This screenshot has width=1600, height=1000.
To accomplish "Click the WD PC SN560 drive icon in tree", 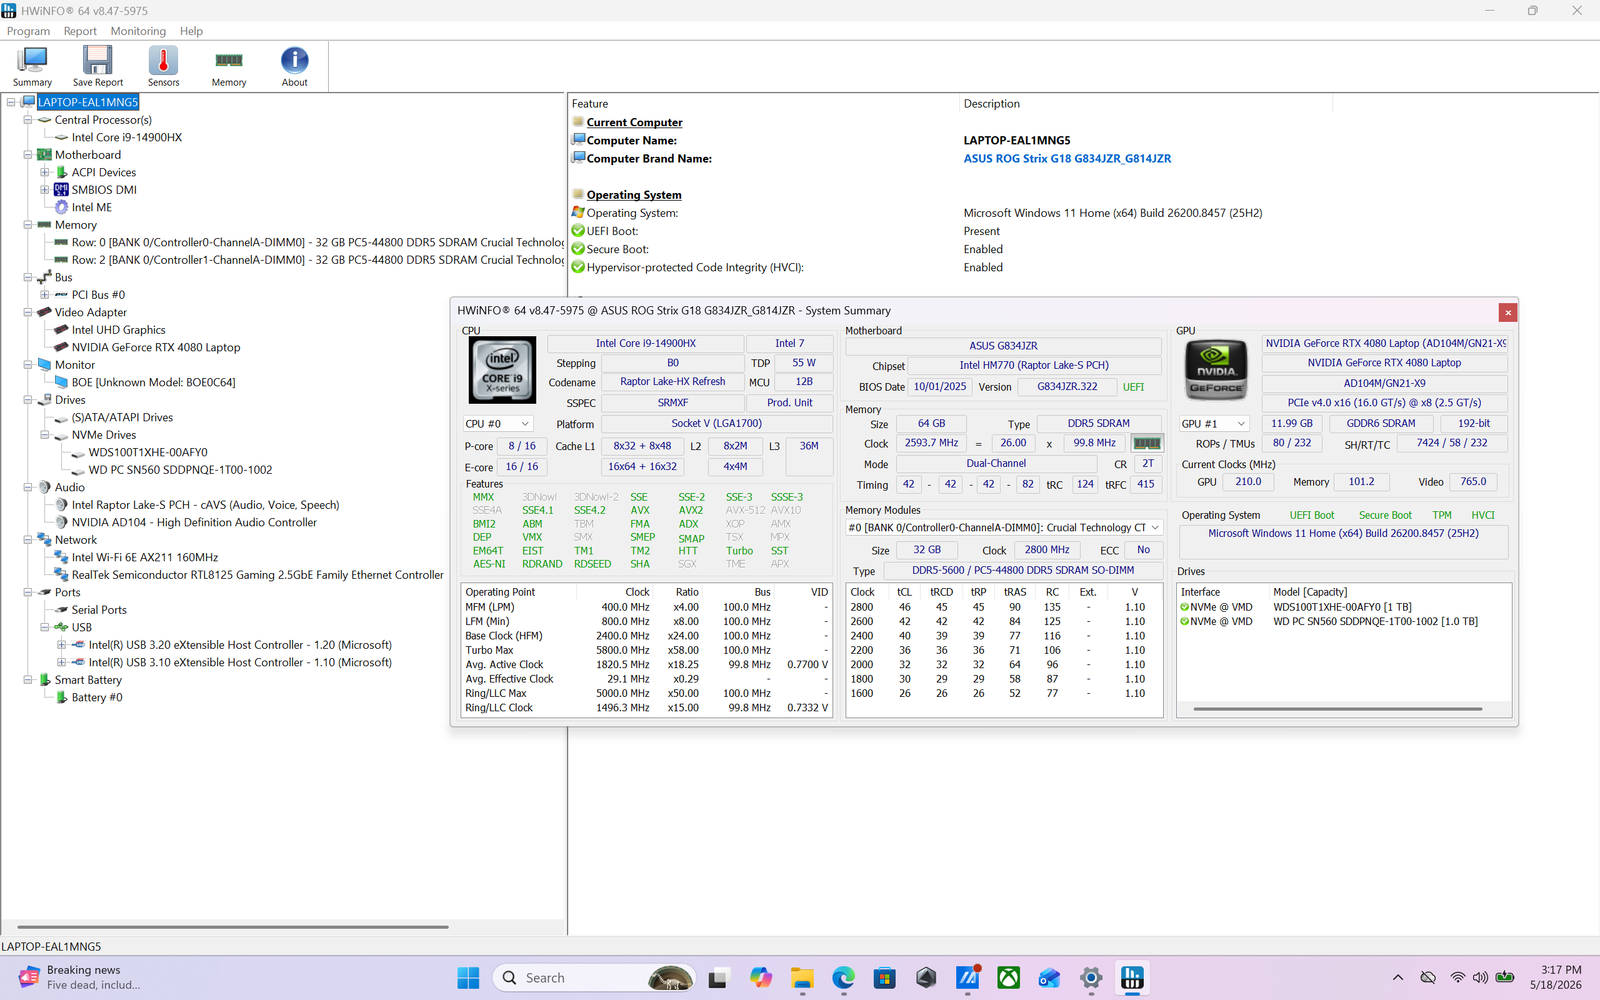I will [78, 470].
